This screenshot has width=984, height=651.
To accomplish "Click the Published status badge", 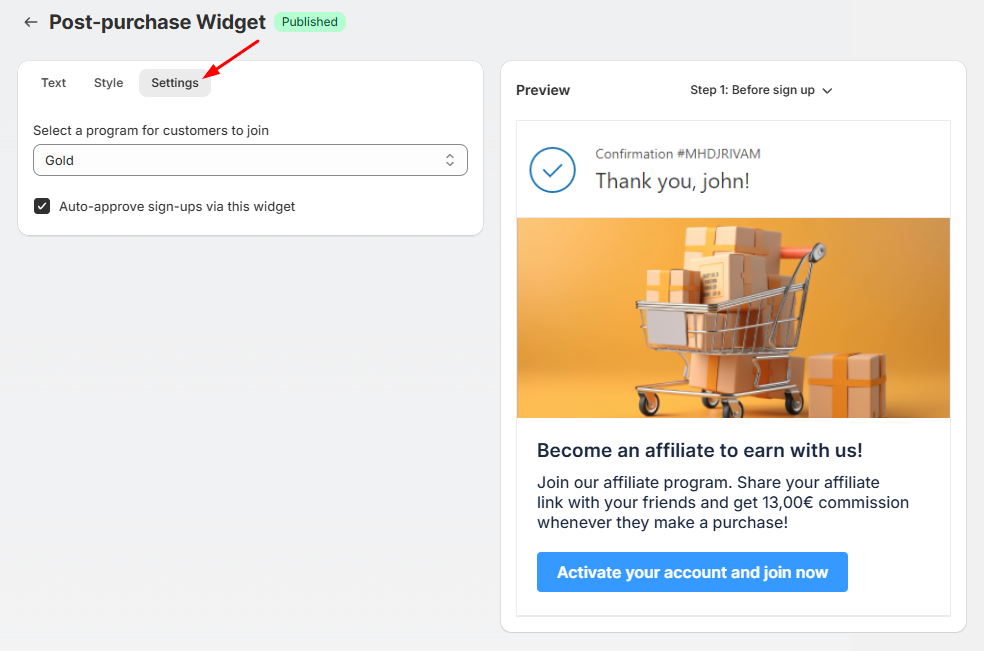I will [x=309, y=22].
